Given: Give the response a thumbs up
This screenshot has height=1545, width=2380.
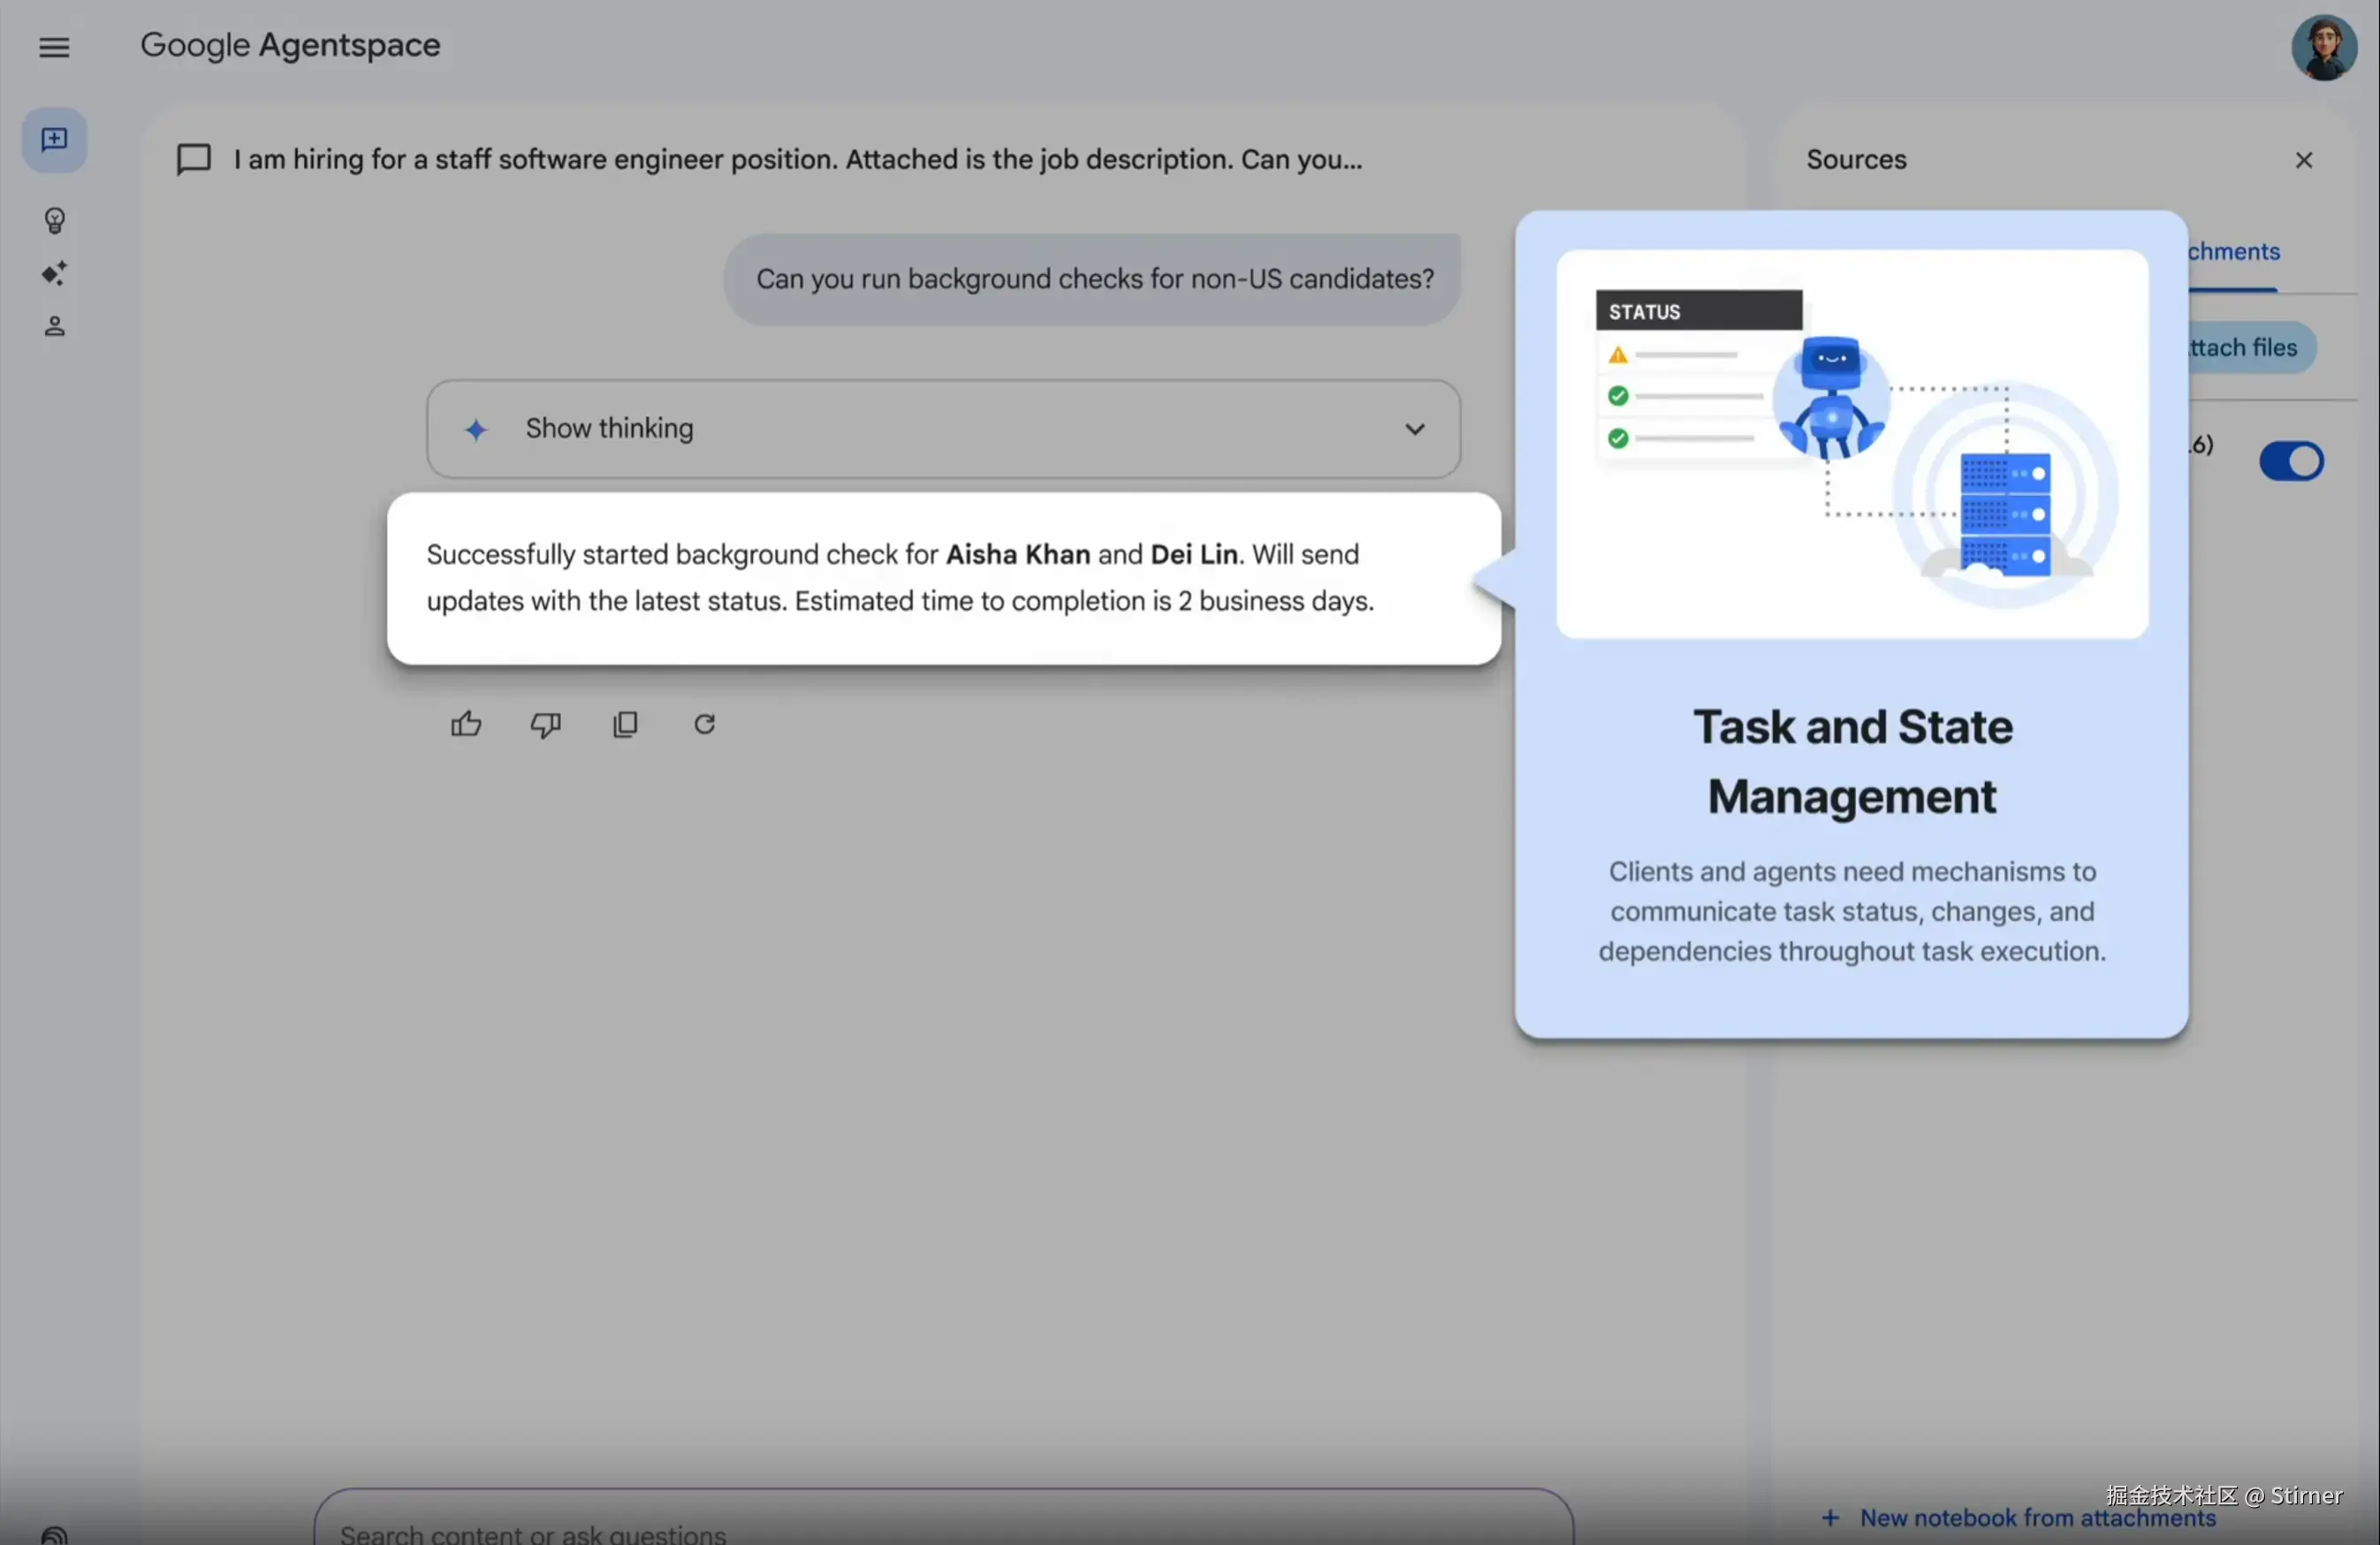Looking at the screenshot, I should click(x=466, y=724).
